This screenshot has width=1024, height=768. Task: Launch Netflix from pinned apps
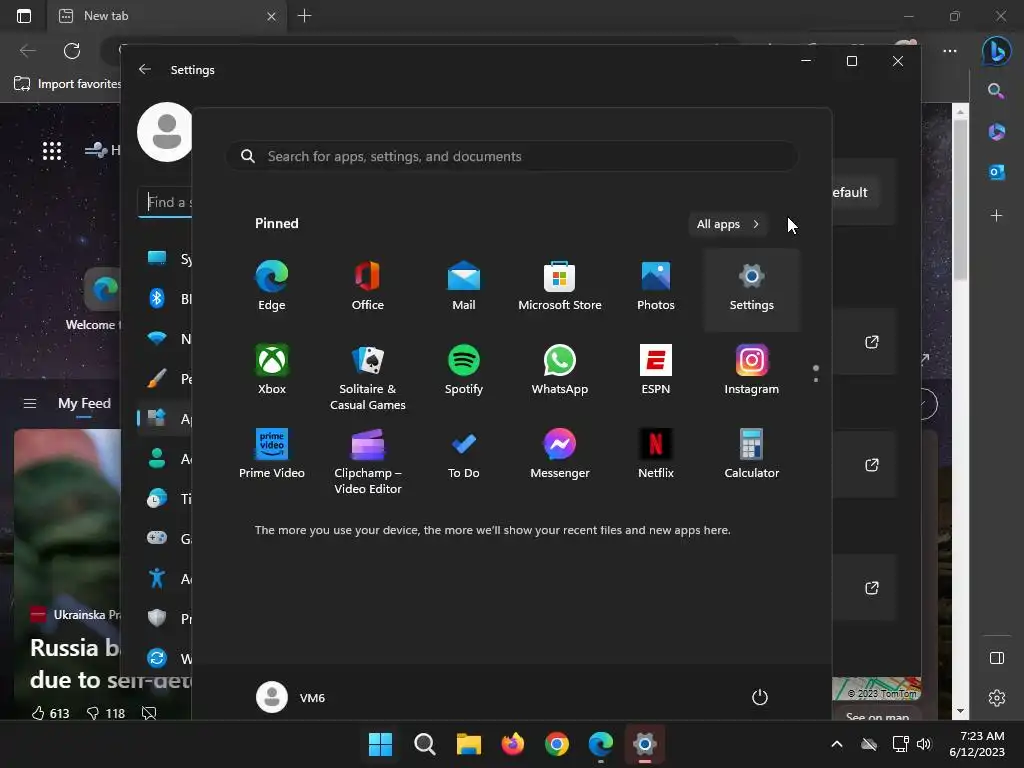point(656,455)
